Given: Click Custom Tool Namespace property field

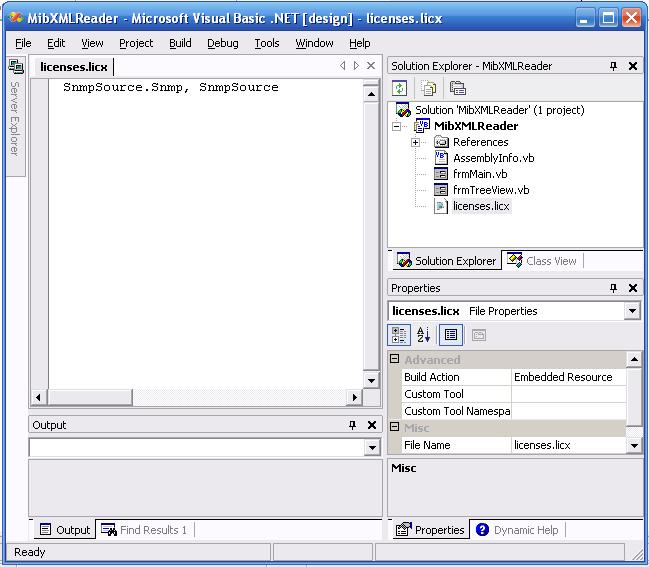Looking at the screenshot, I should [x=568, y=411].
